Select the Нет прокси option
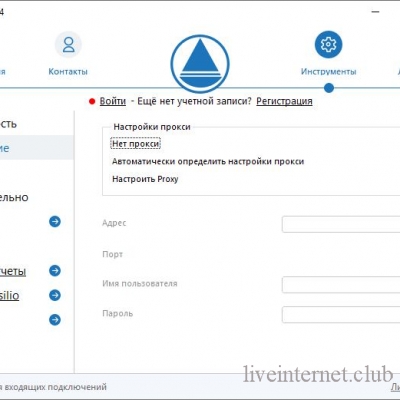The height and width of the screenshot is (400, 400). click(x=136, y=144)
